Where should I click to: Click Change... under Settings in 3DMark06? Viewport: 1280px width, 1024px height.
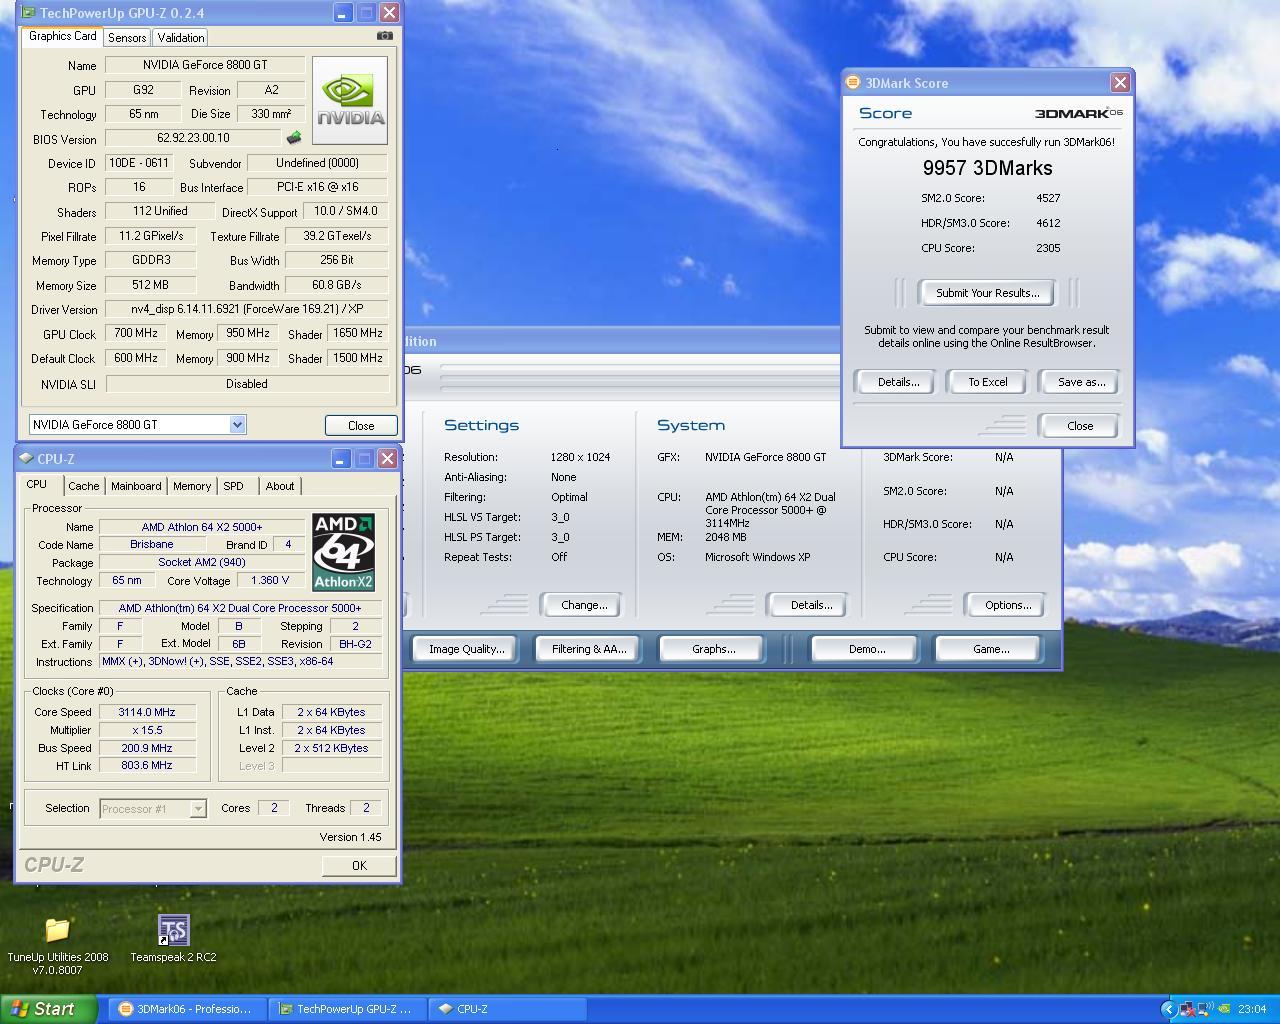pos(584,605)
